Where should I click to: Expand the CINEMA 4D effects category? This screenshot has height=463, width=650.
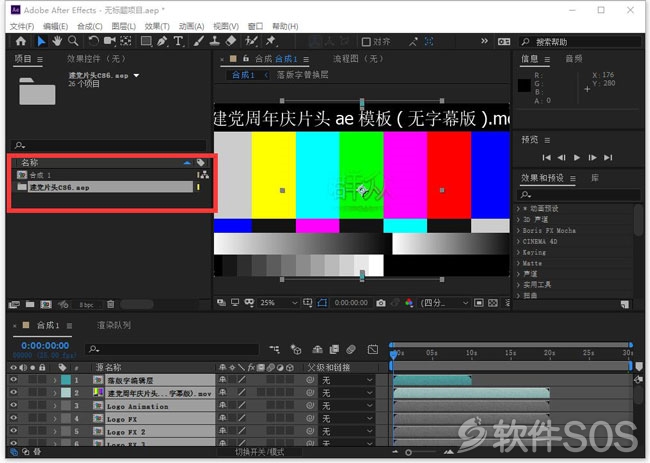tap(518, 241)
